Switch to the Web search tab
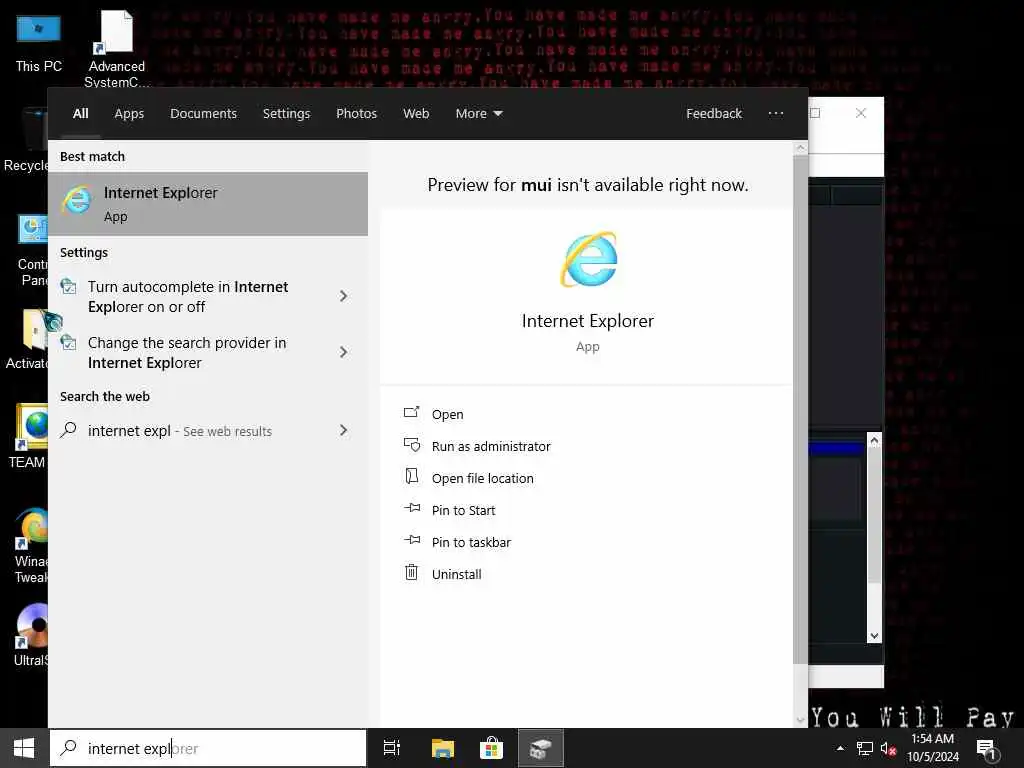This screenshot has height=768, width=1024. tap(416, 114)
